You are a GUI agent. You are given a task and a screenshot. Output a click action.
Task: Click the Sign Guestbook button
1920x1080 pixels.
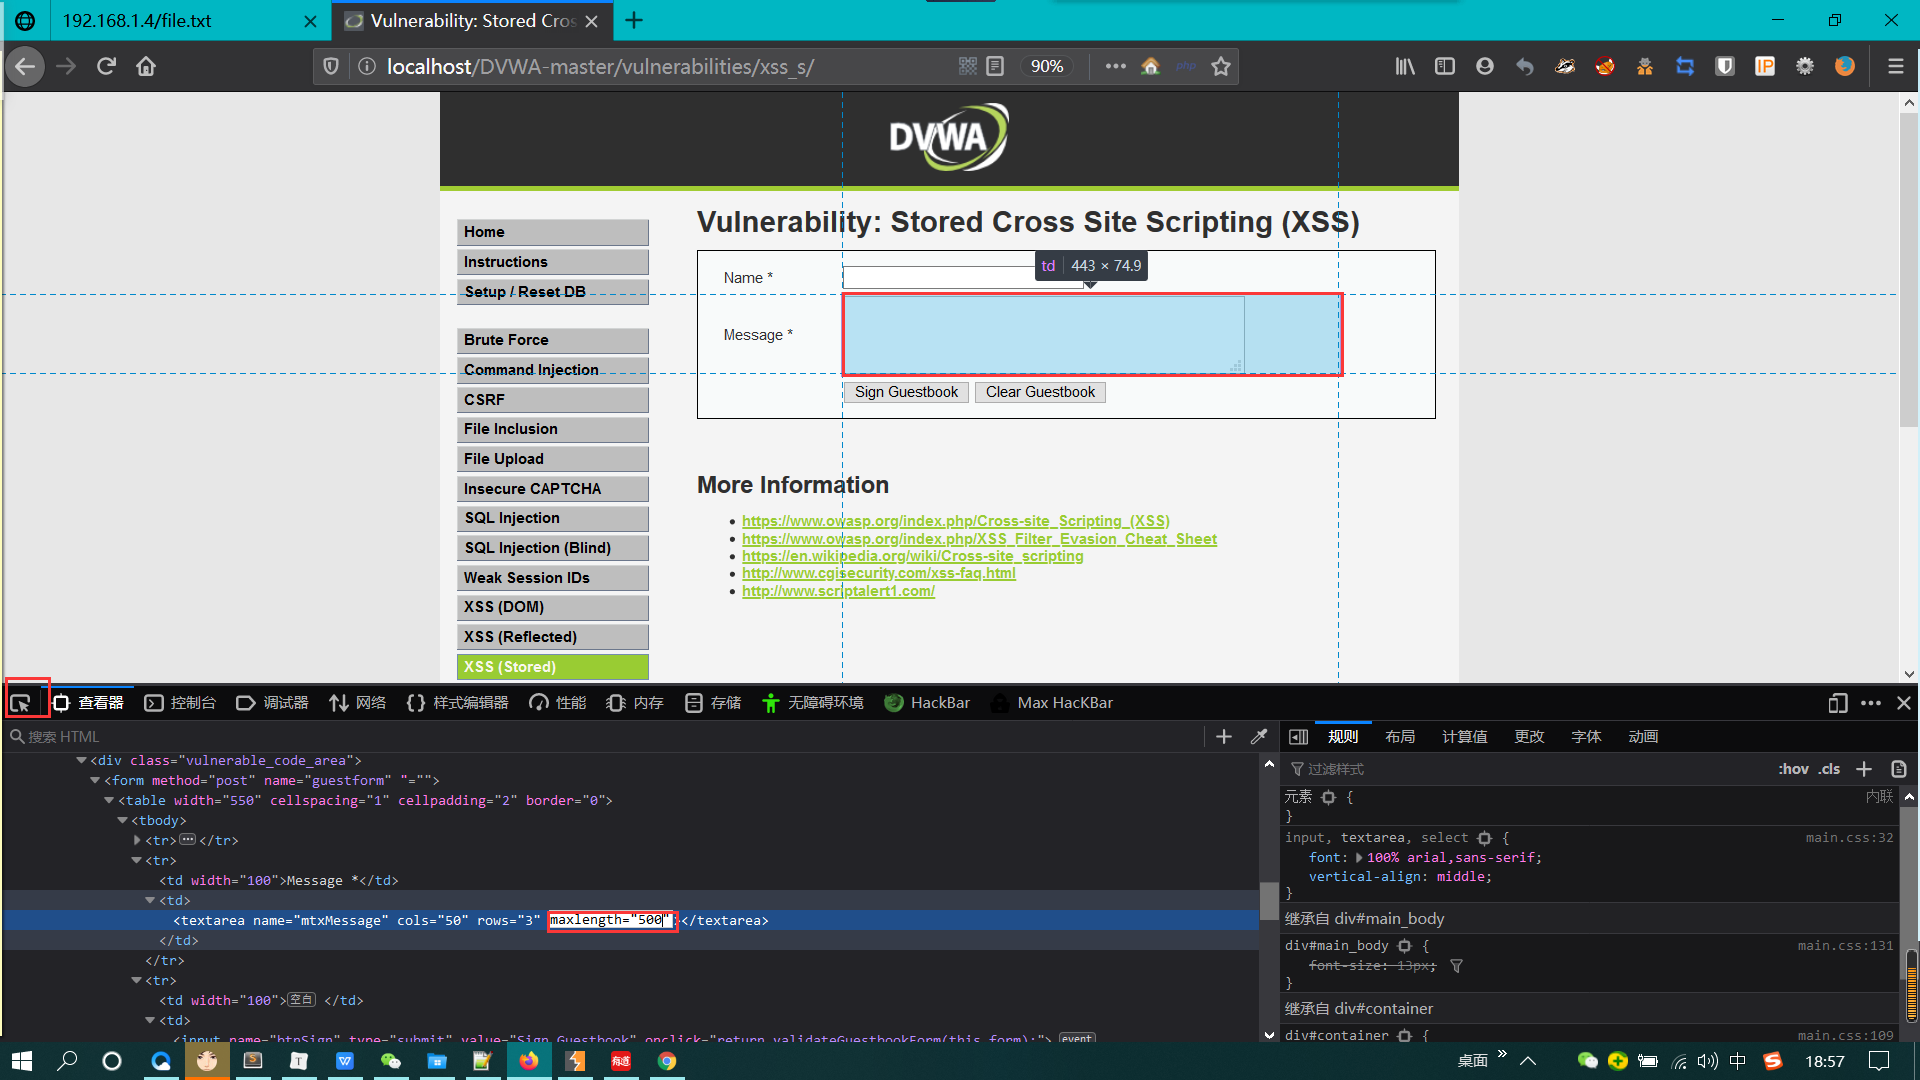point(905,391)
